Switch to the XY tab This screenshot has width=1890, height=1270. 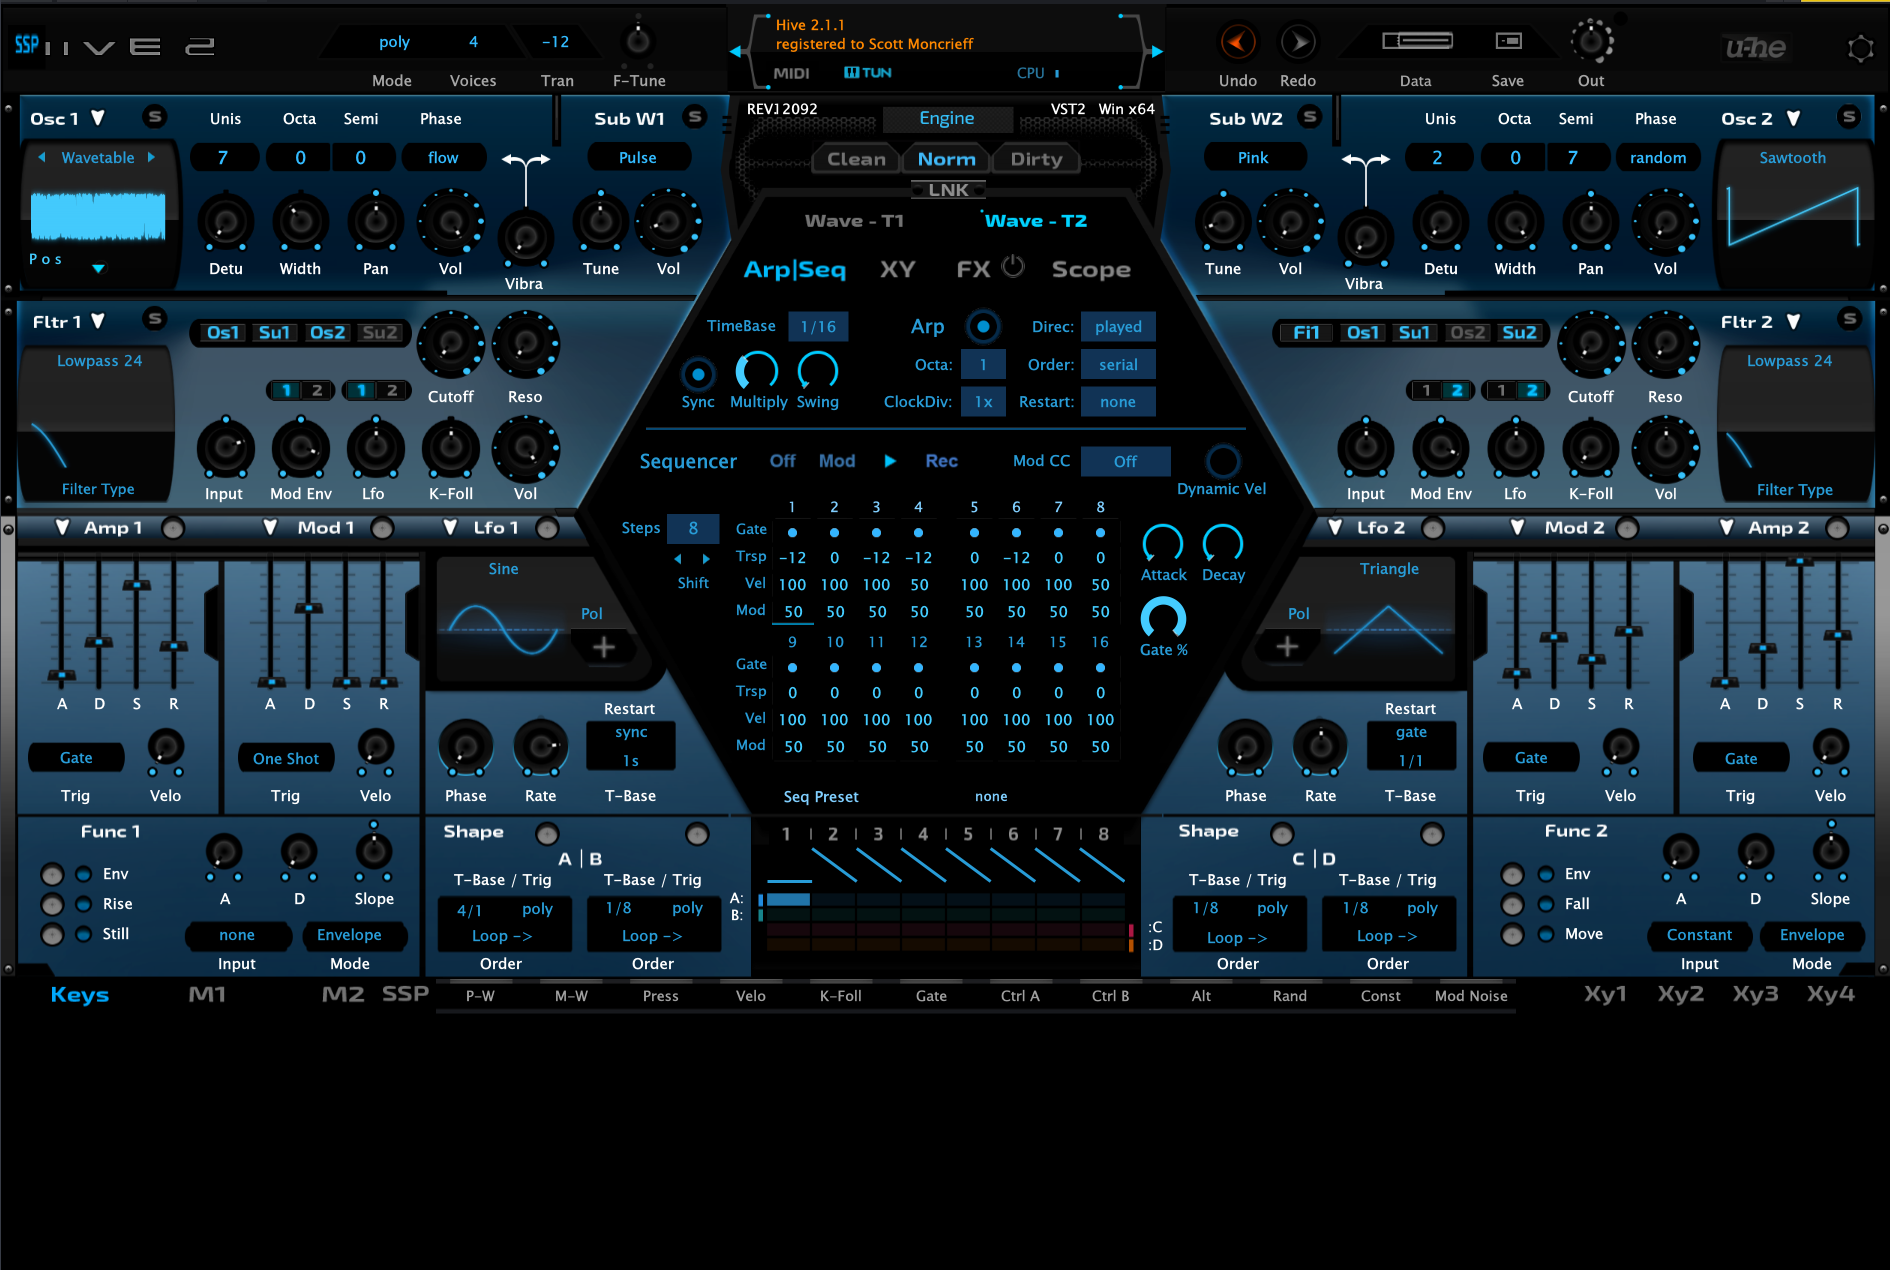coord(897,269)
